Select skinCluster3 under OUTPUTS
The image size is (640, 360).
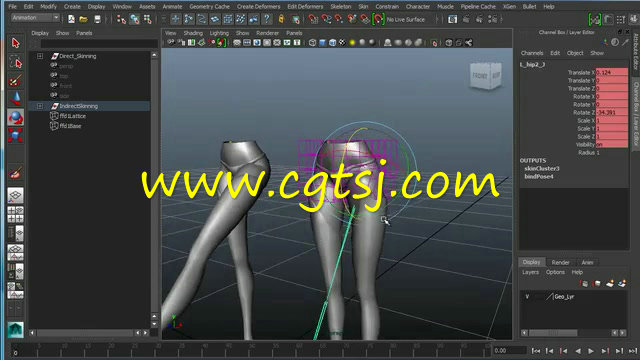pos(542,169)
